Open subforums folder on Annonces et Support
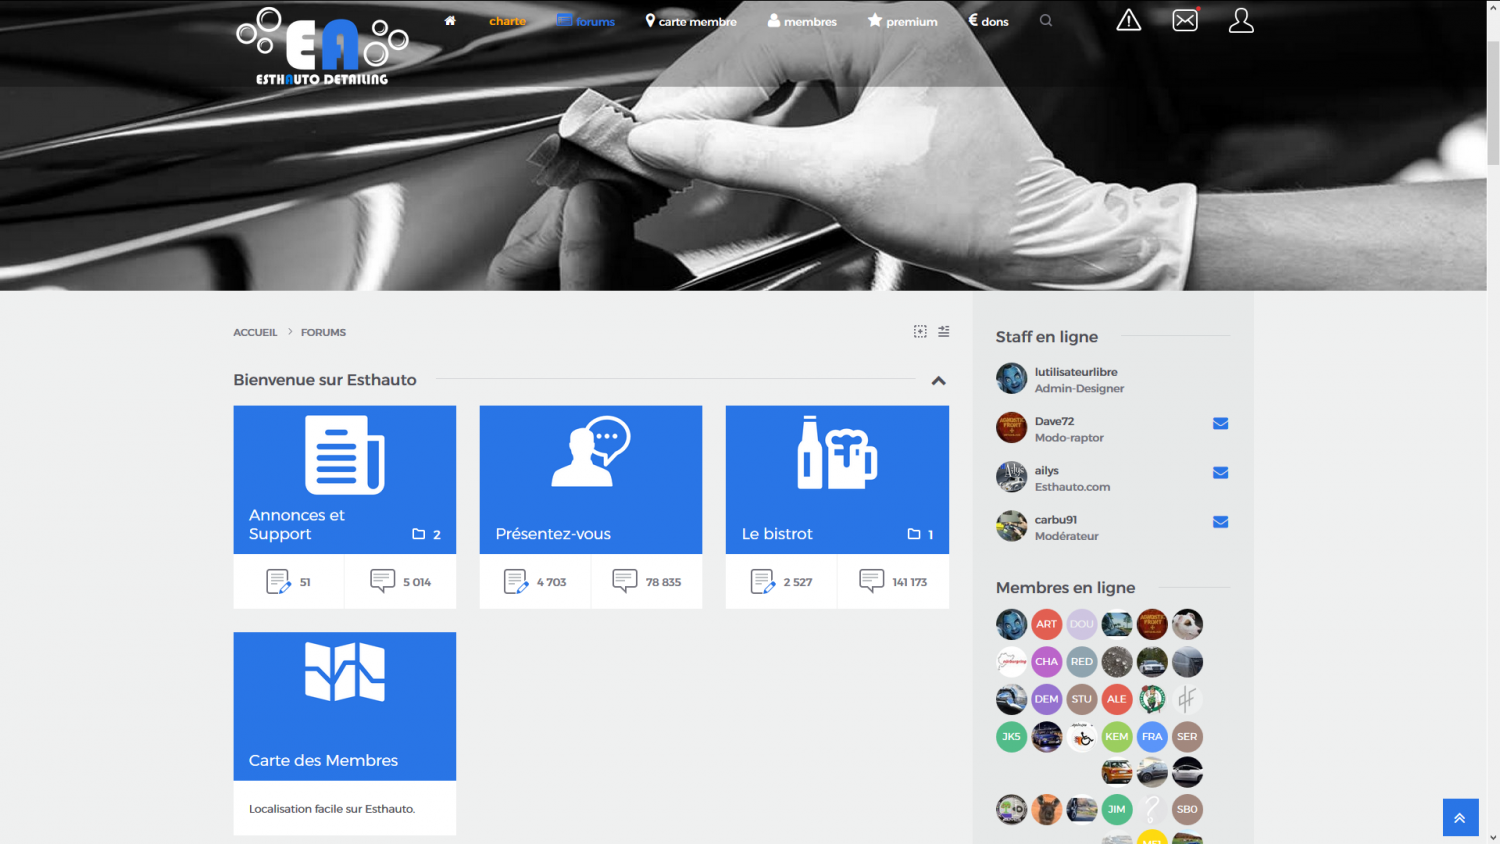This screenshot has width=1500, height=844. [x=426, y=534]
